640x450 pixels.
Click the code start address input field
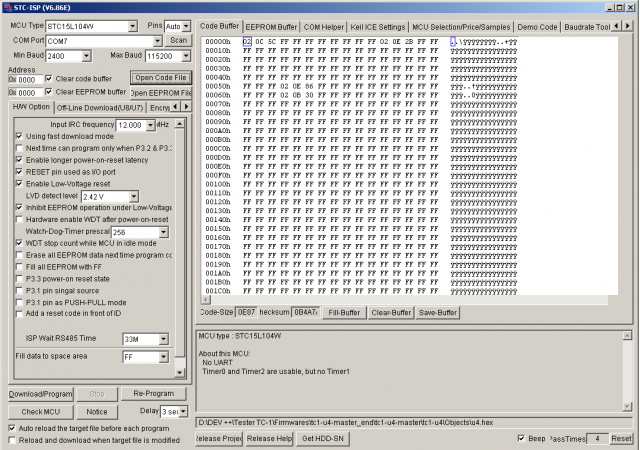tap(25, 80)
